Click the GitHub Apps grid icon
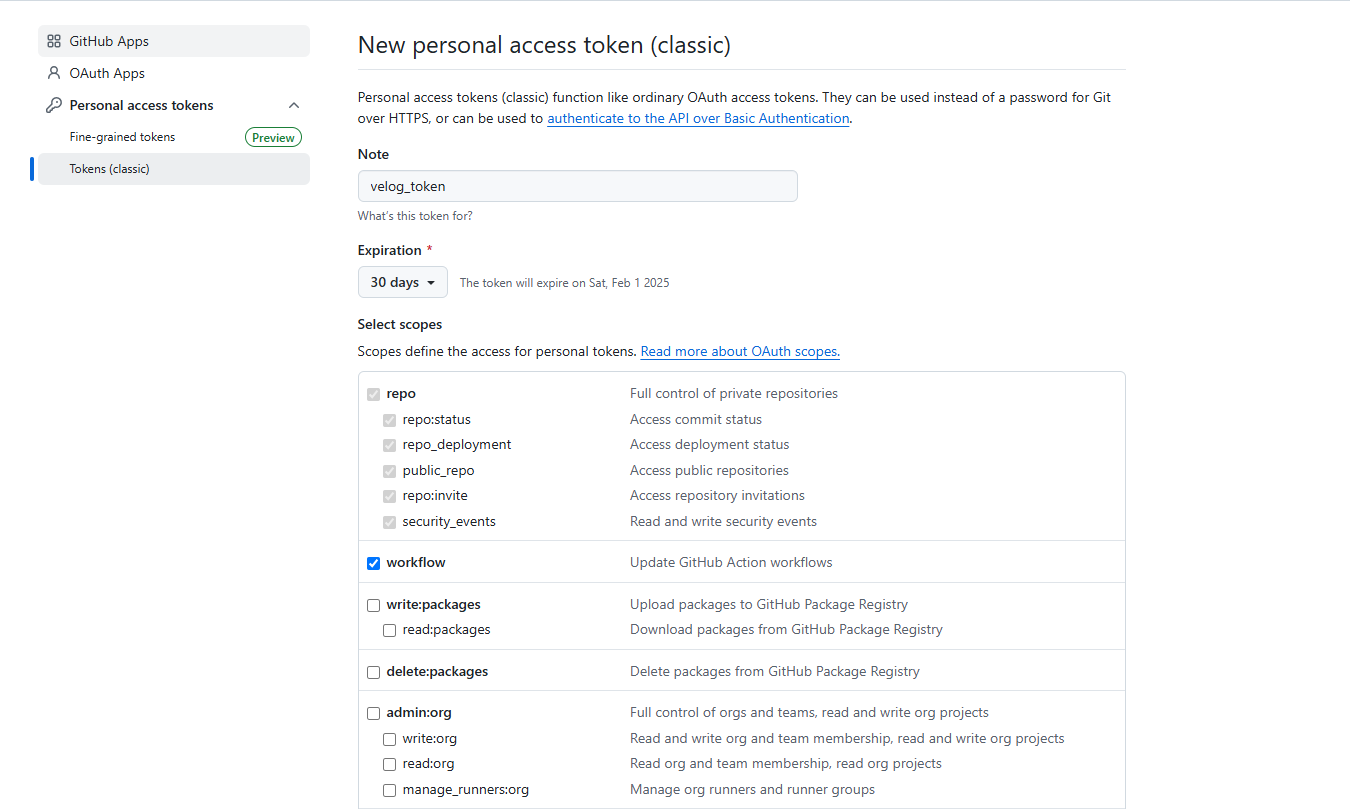 [x=54, y=41]
